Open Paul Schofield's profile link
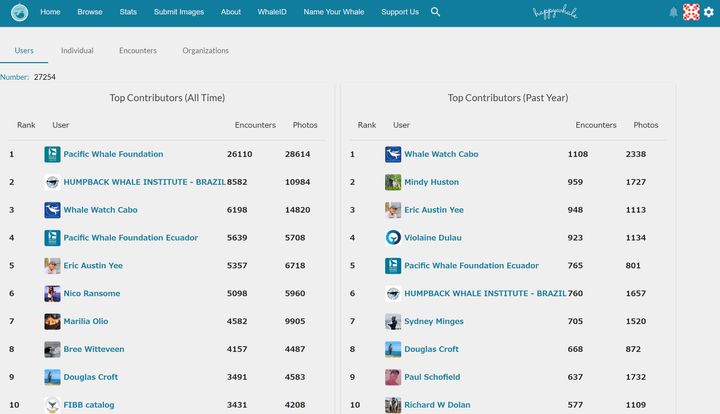Viewport: 720px width, 414px height. (432, 377)
